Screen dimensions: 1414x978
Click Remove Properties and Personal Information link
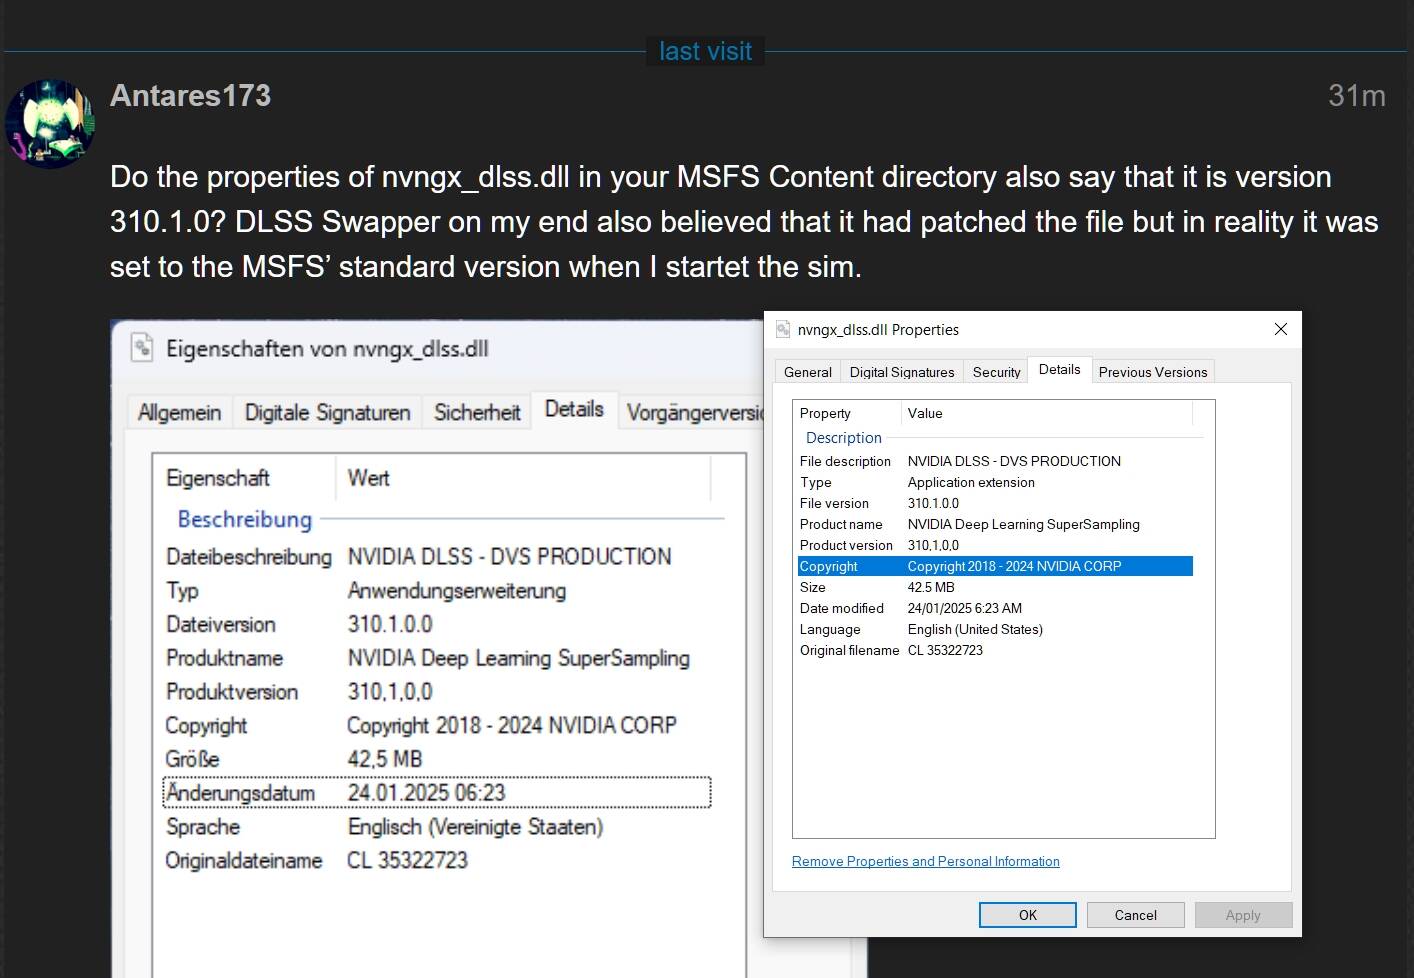(x=925, y=861)
